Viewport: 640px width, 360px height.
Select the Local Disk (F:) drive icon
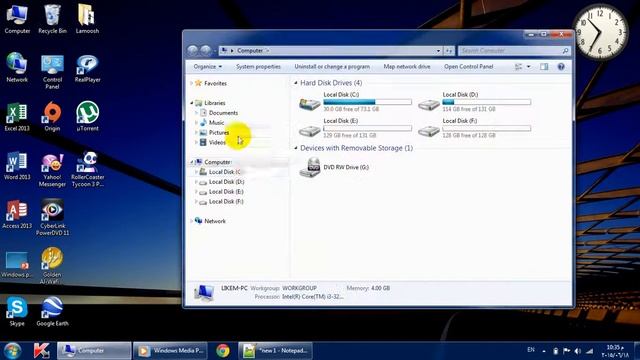[x=429, y=131]
